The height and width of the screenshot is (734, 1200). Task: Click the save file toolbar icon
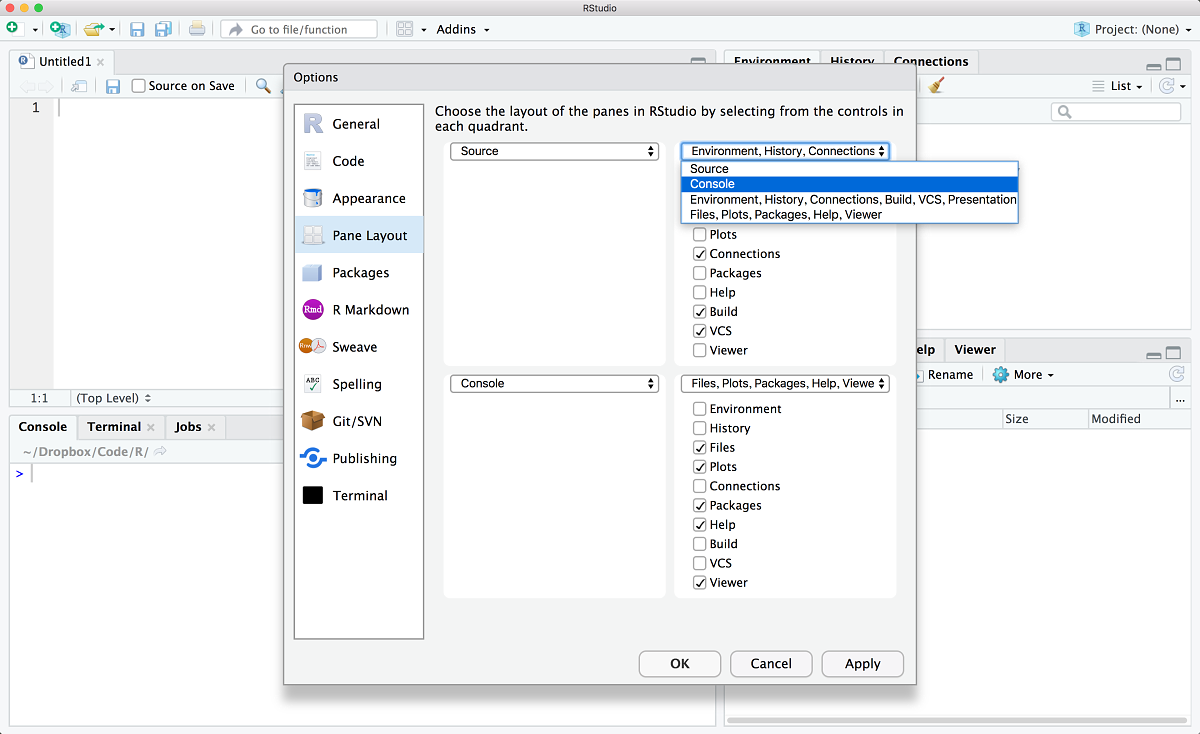(137, 29)
